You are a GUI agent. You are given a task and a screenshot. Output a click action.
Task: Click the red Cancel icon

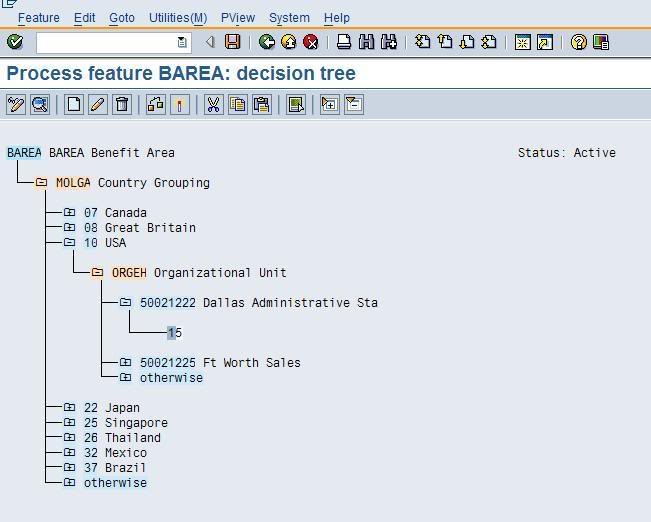coord(311,42)
